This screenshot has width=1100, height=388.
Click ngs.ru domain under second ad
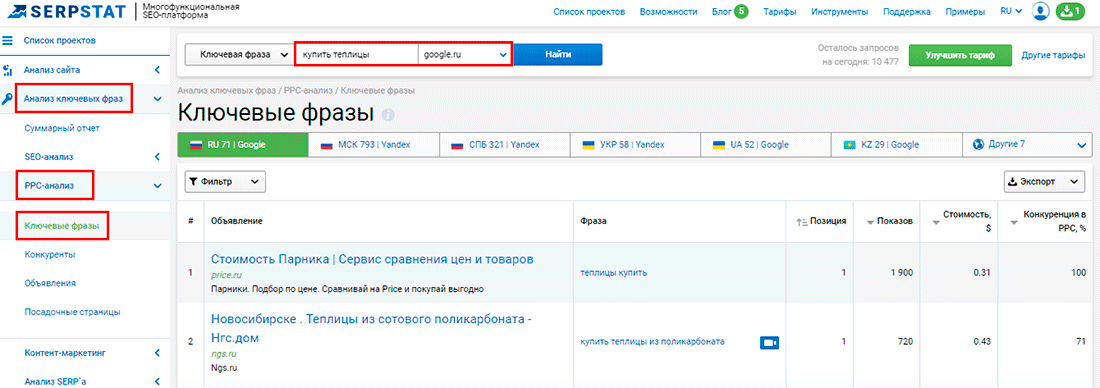point(224,354)
